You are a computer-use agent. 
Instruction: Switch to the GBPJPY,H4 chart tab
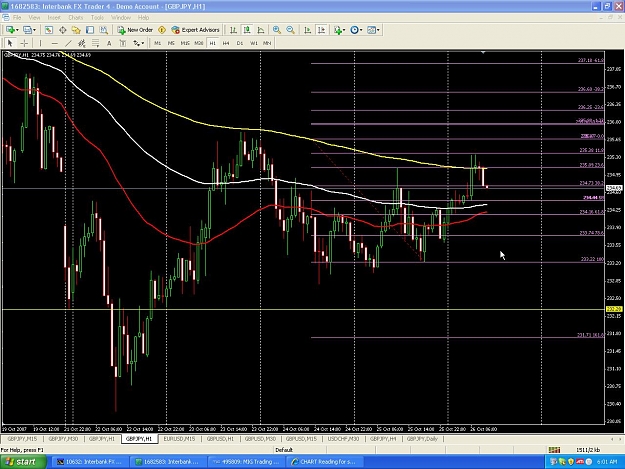383,439
